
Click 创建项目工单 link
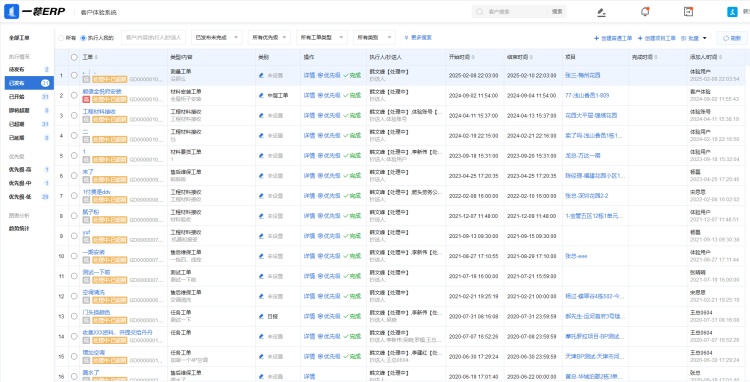pyautogui.click(x=657, y=38)
